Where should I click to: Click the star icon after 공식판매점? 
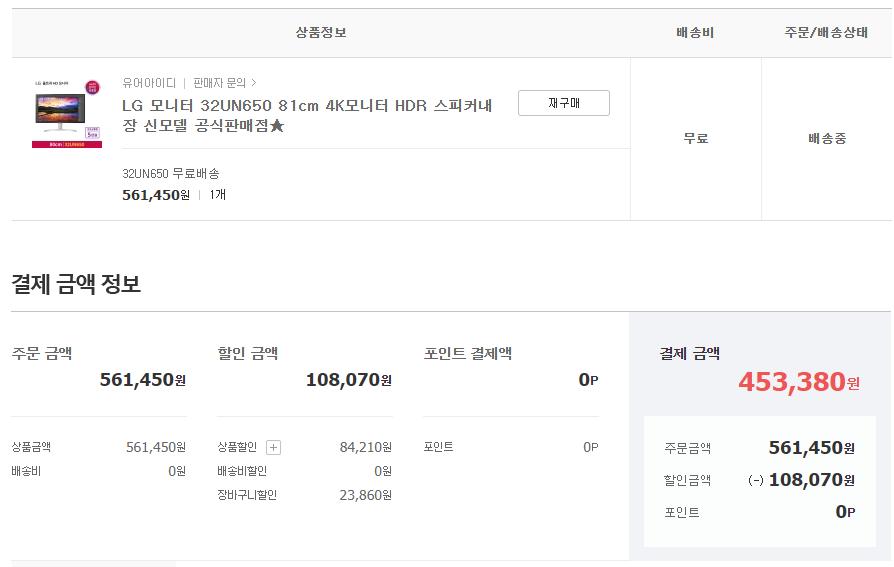click(277, 125)
